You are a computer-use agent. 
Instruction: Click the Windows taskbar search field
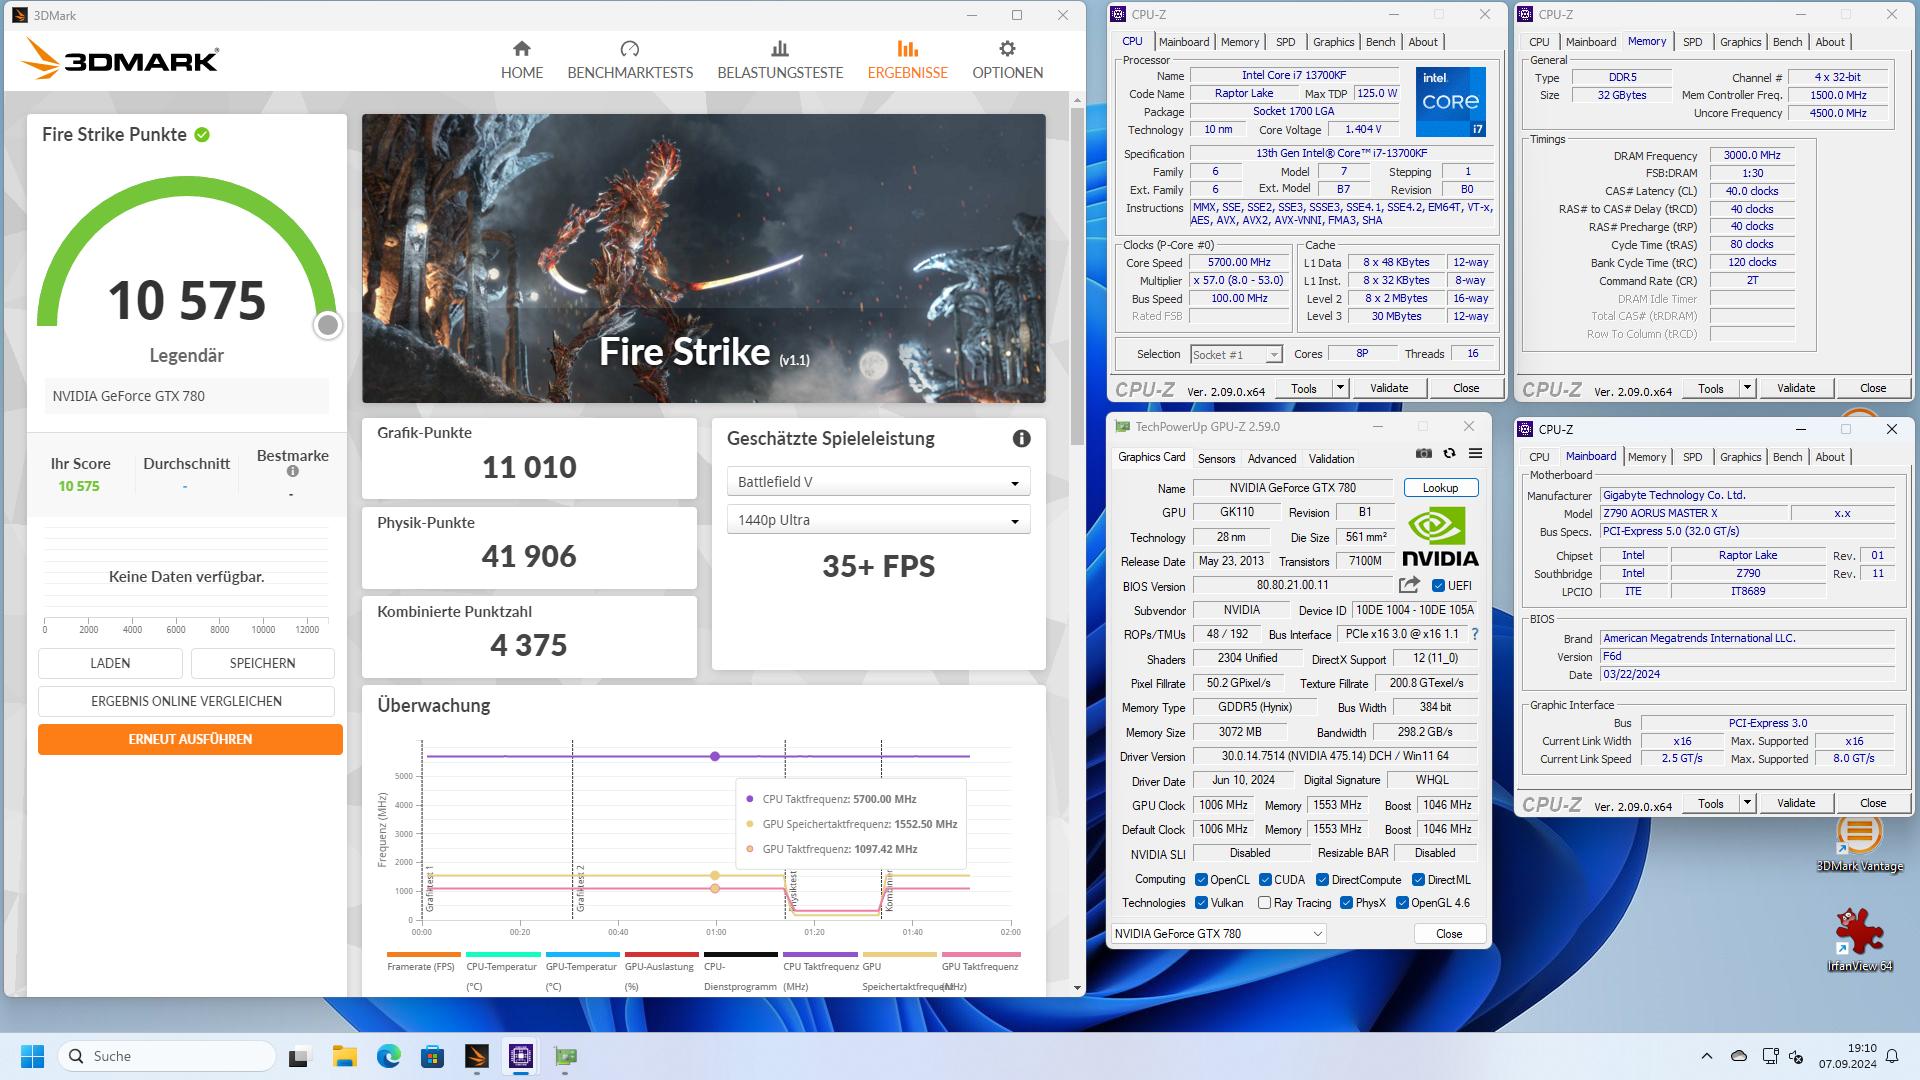coord(167,1056)
